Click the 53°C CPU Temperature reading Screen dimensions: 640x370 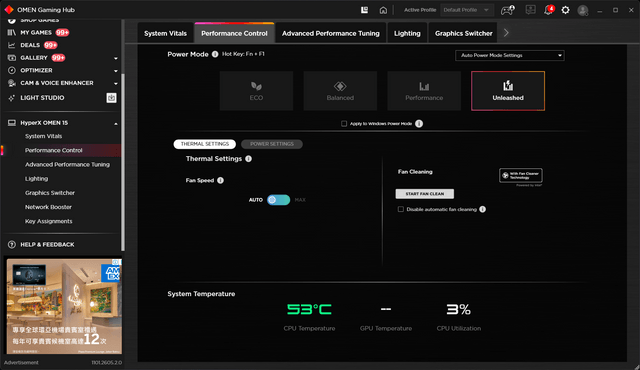[309, 309]
